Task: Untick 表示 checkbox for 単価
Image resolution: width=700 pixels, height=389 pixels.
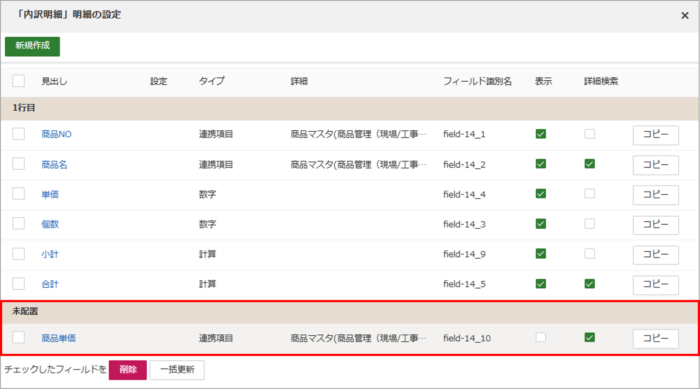Action: (541, 193)
